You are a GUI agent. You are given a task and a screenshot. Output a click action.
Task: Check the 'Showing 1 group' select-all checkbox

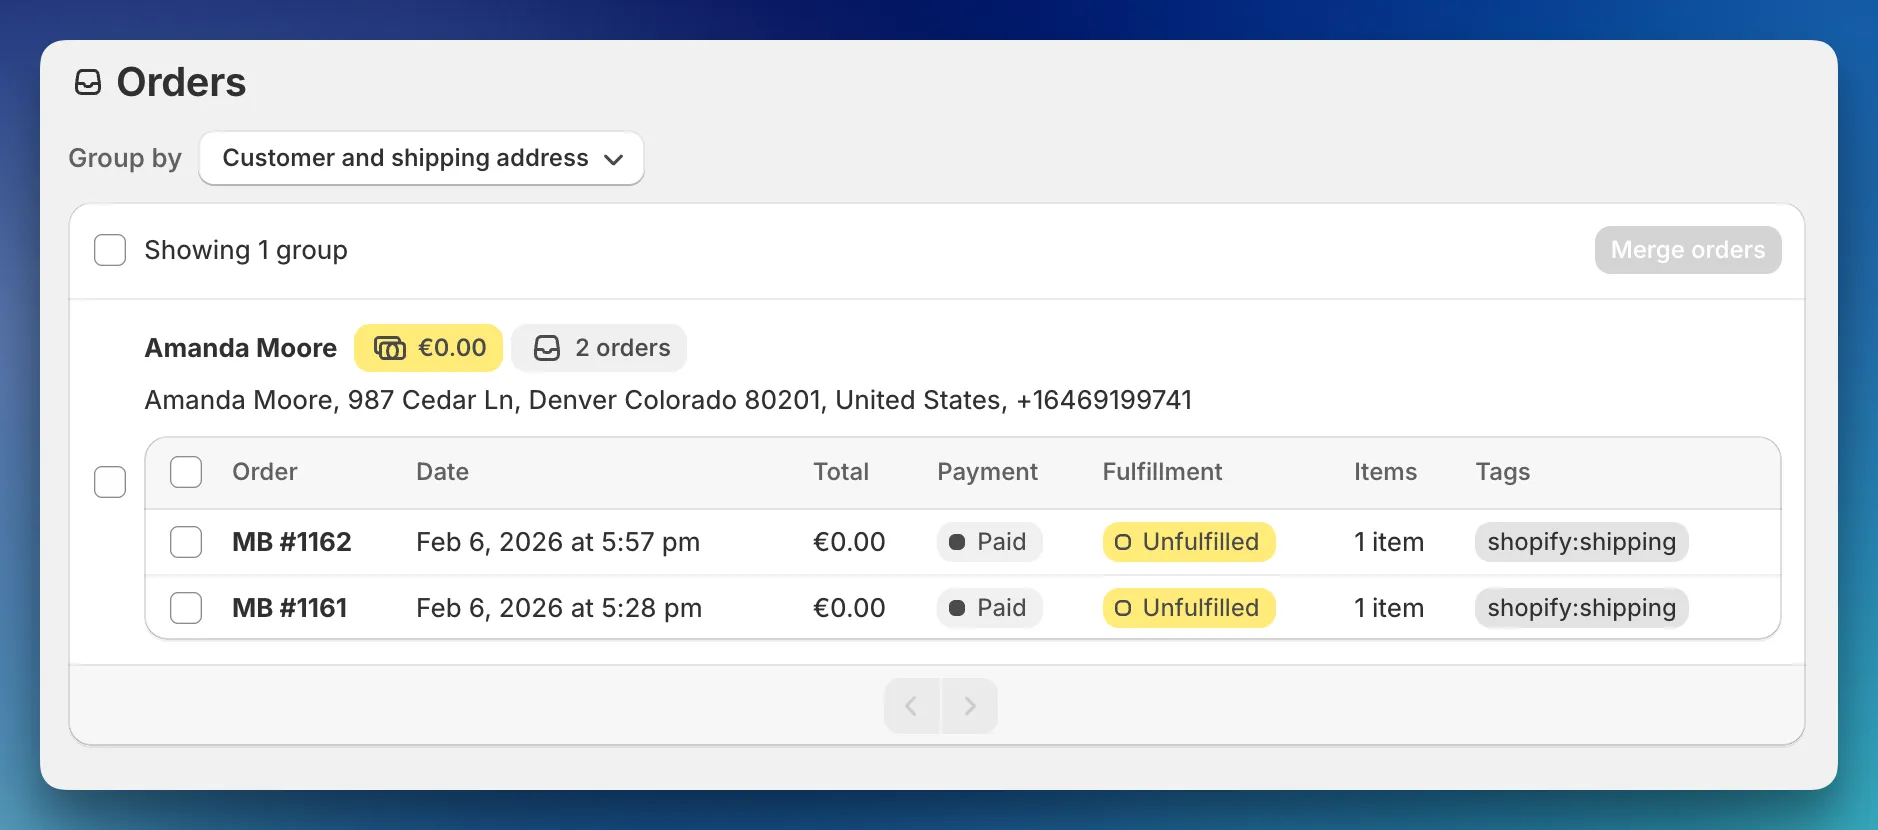pos(110,250)
